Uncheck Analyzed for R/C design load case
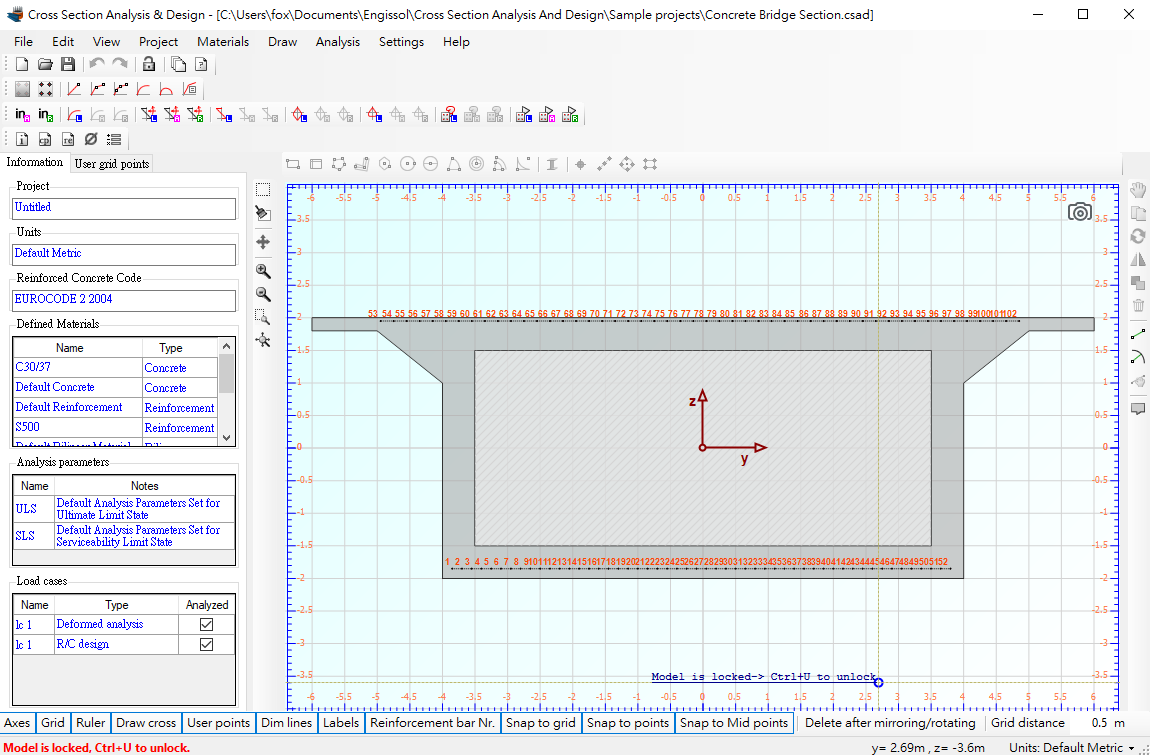The height and width of the screenshot is (755, 1150). point(206,644)
